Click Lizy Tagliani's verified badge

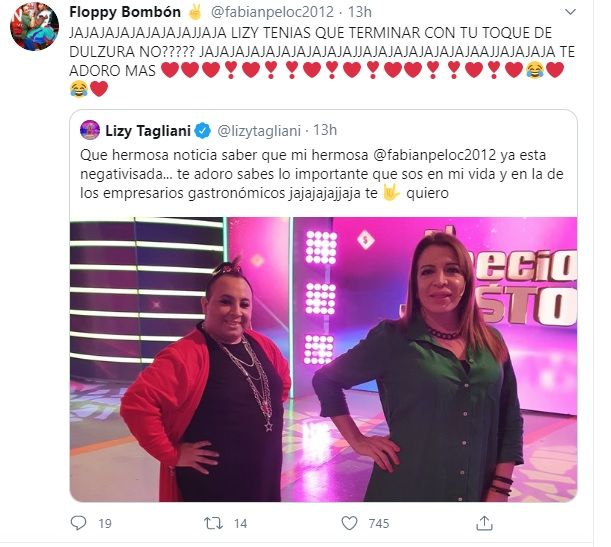(x=203, y=131)
